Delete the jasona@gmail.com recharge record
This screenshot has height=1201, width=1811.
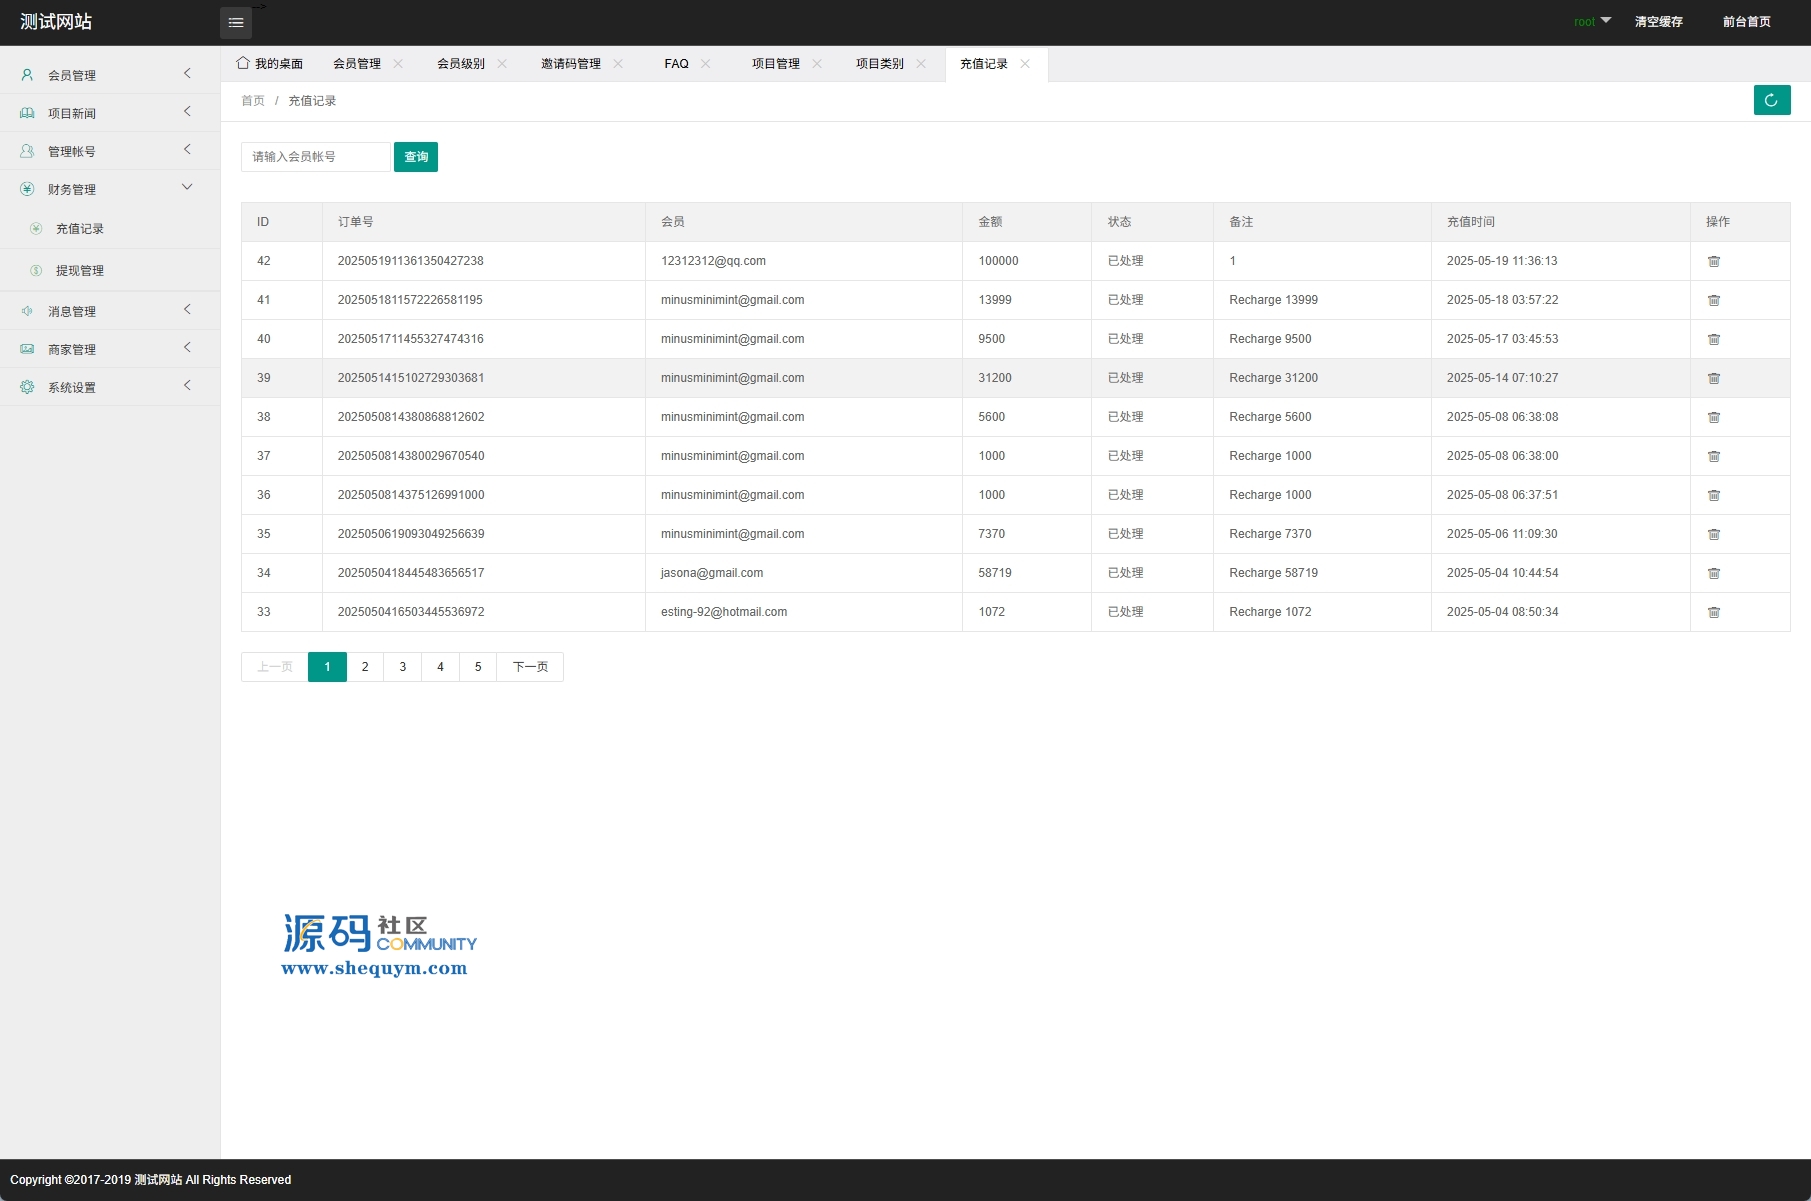(x=1713, y=573)
